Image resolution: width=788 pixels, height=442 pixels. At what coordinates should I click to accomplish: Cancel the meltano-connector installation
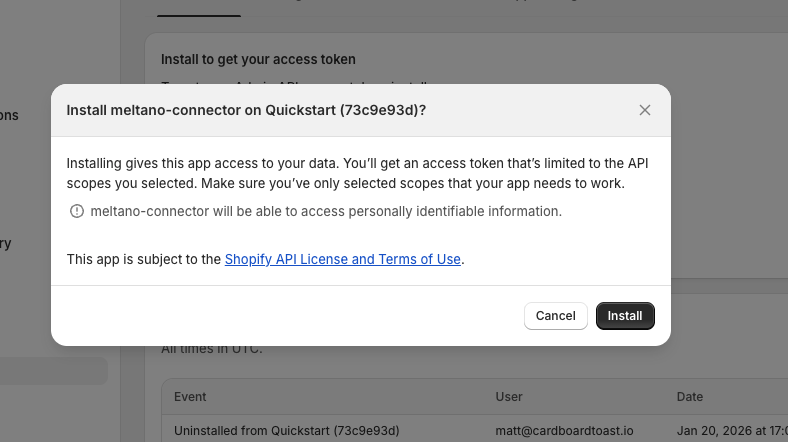[555, 316]
